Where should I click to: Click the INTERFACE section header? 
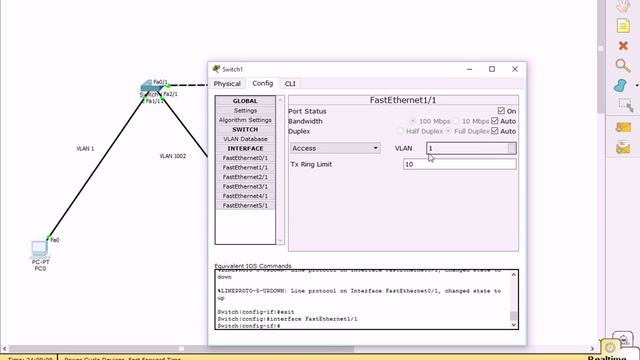245,149
